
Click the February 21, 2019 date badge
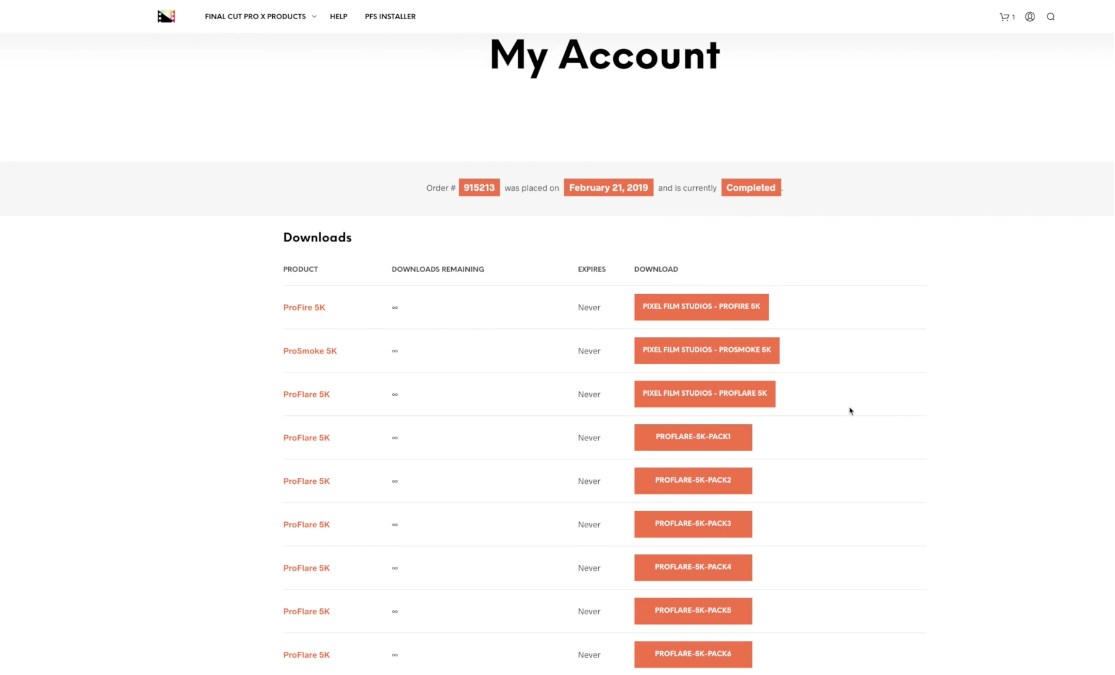609,188
